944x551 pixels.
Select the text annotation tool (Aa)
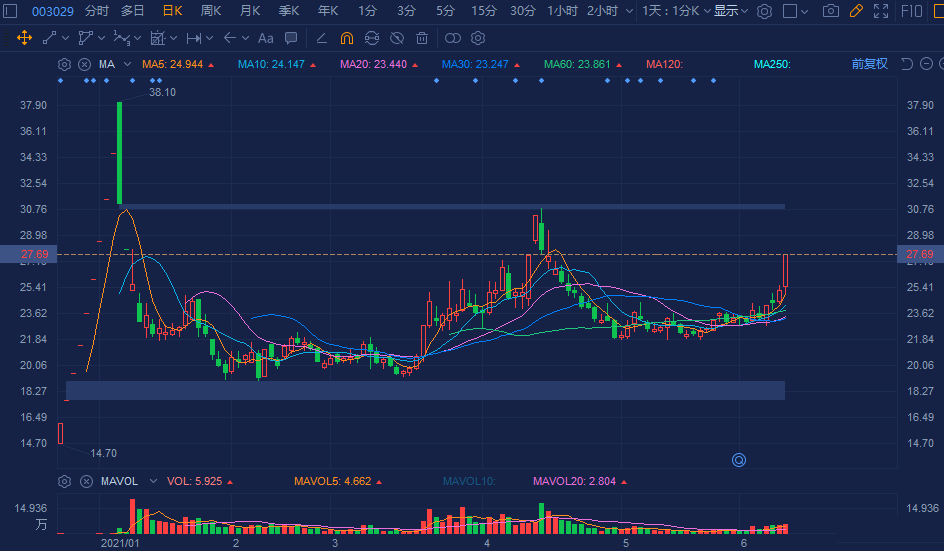tap(265, 38)
